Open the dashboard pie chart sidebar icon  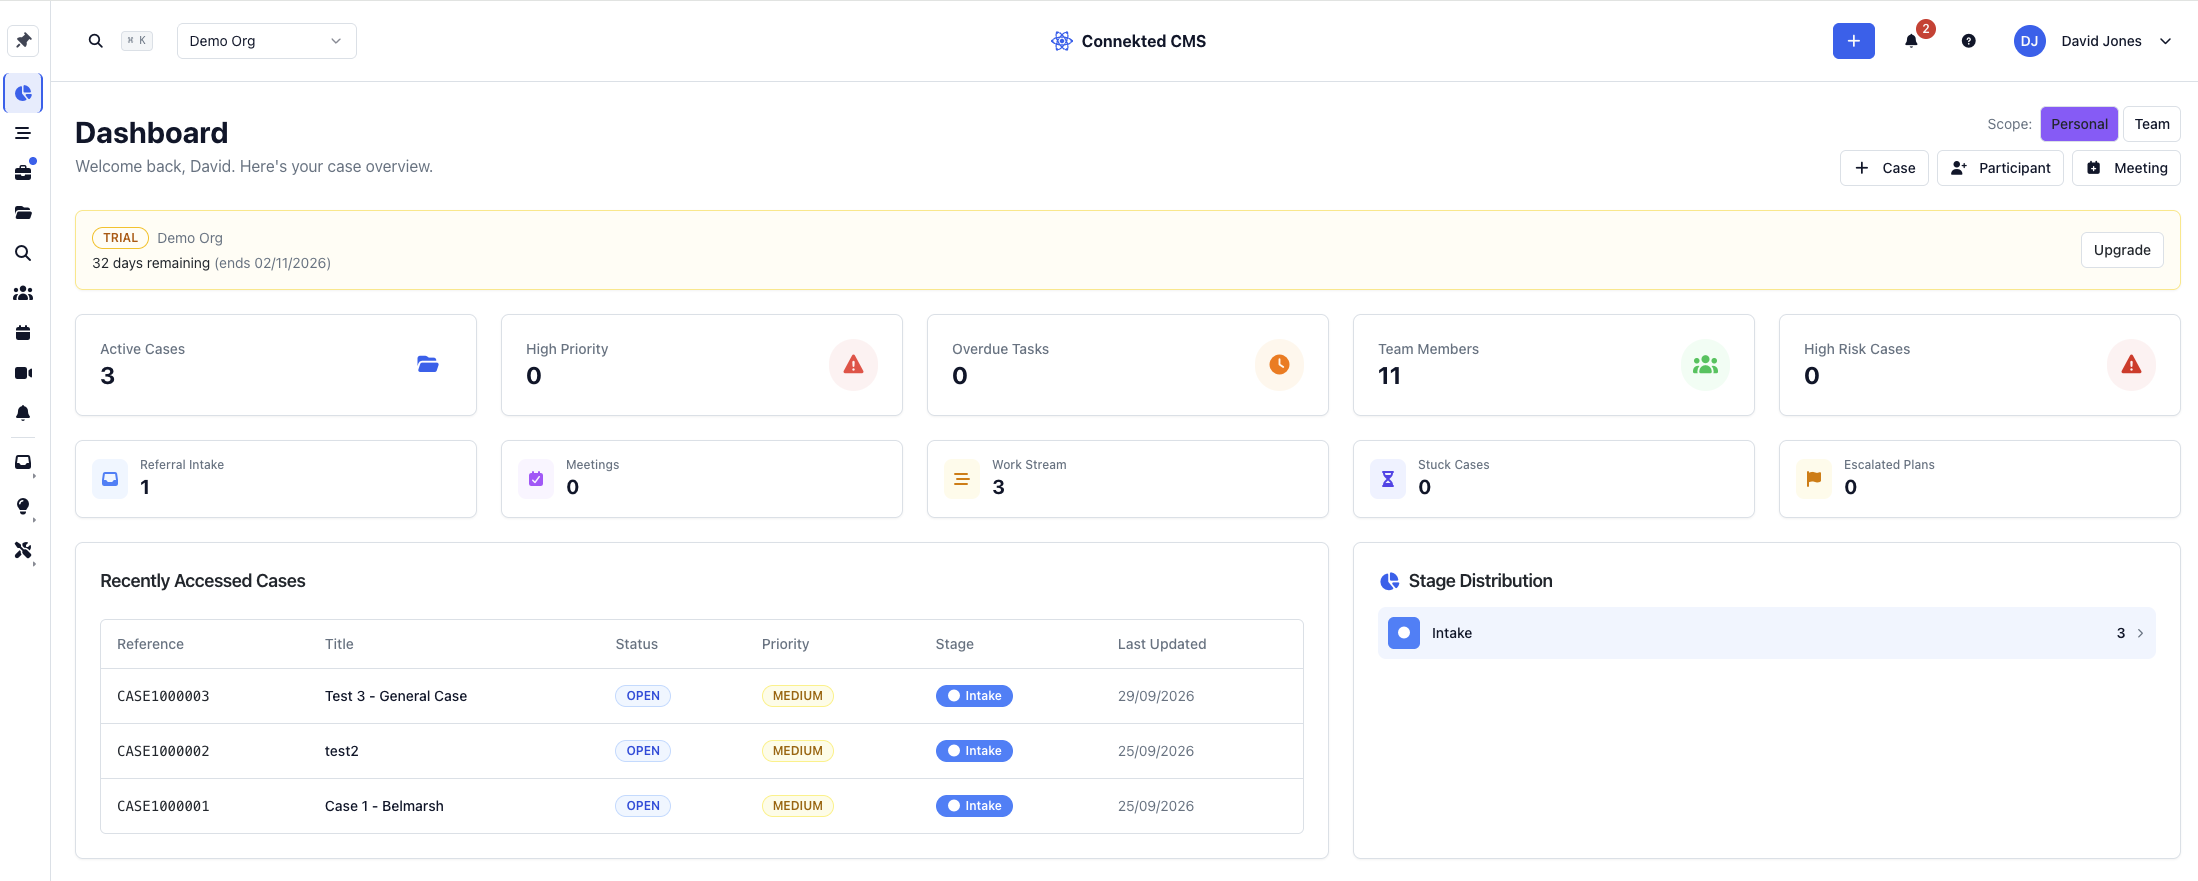[23, 93]
